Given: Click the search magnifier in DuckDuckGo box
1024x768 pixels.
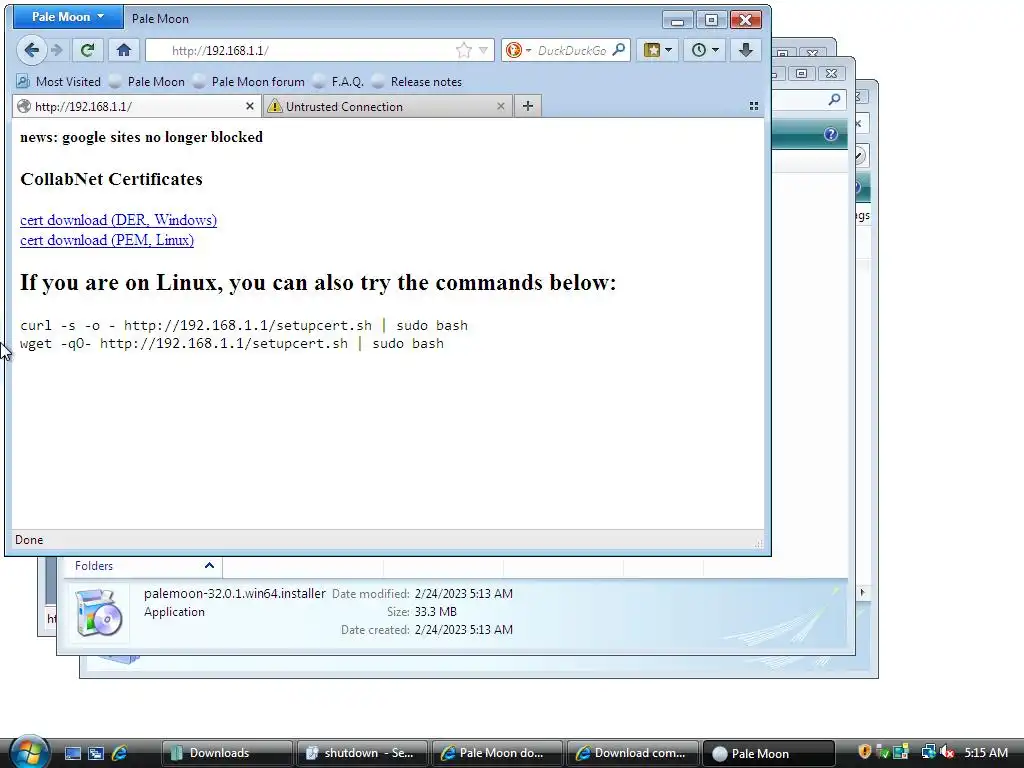Looking at the screenshot, I should 618,50.
